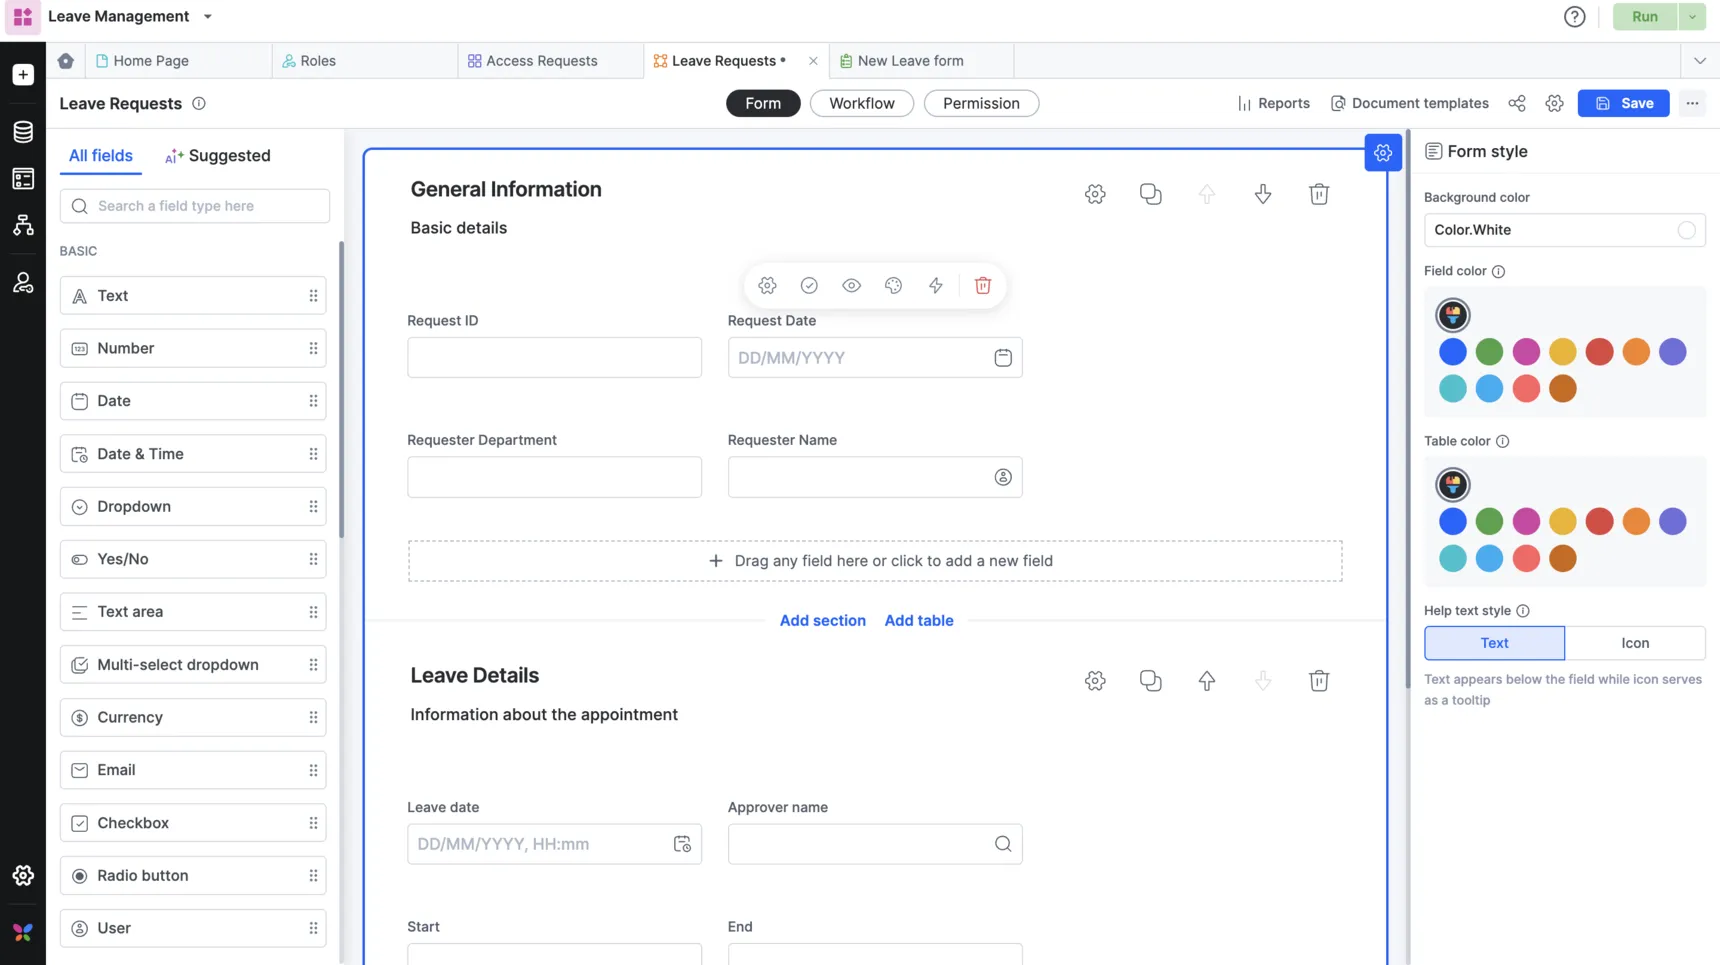Viewport: 1720px width, 965px height.
Task: Expand the tabs overflow chevron
Action: [1700, 61]
